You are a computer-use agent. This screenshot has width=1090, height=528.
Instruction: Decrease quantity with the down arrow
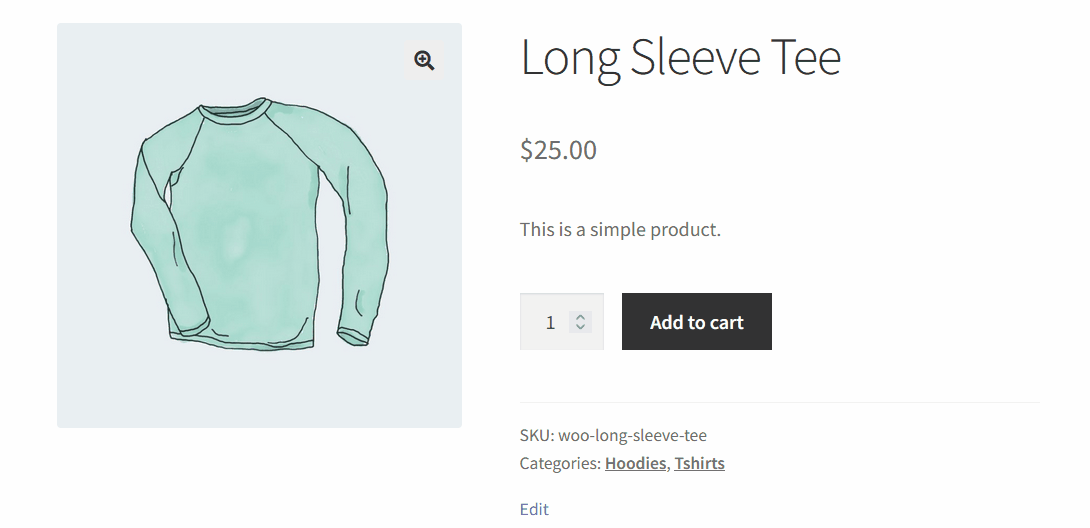pyautogui.click(x=580, y=327)
